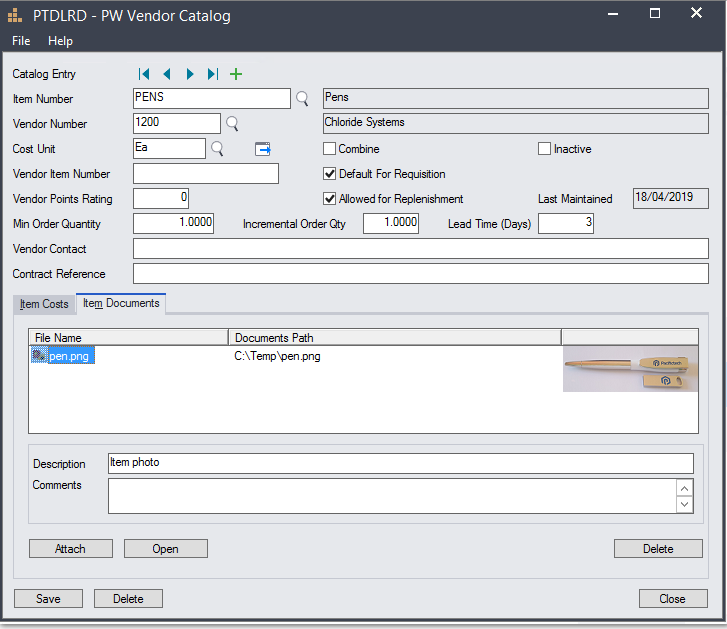The image size is (727, 629).
Task: Click the Chloride Systems vendor name field
Action: [516, 124]
